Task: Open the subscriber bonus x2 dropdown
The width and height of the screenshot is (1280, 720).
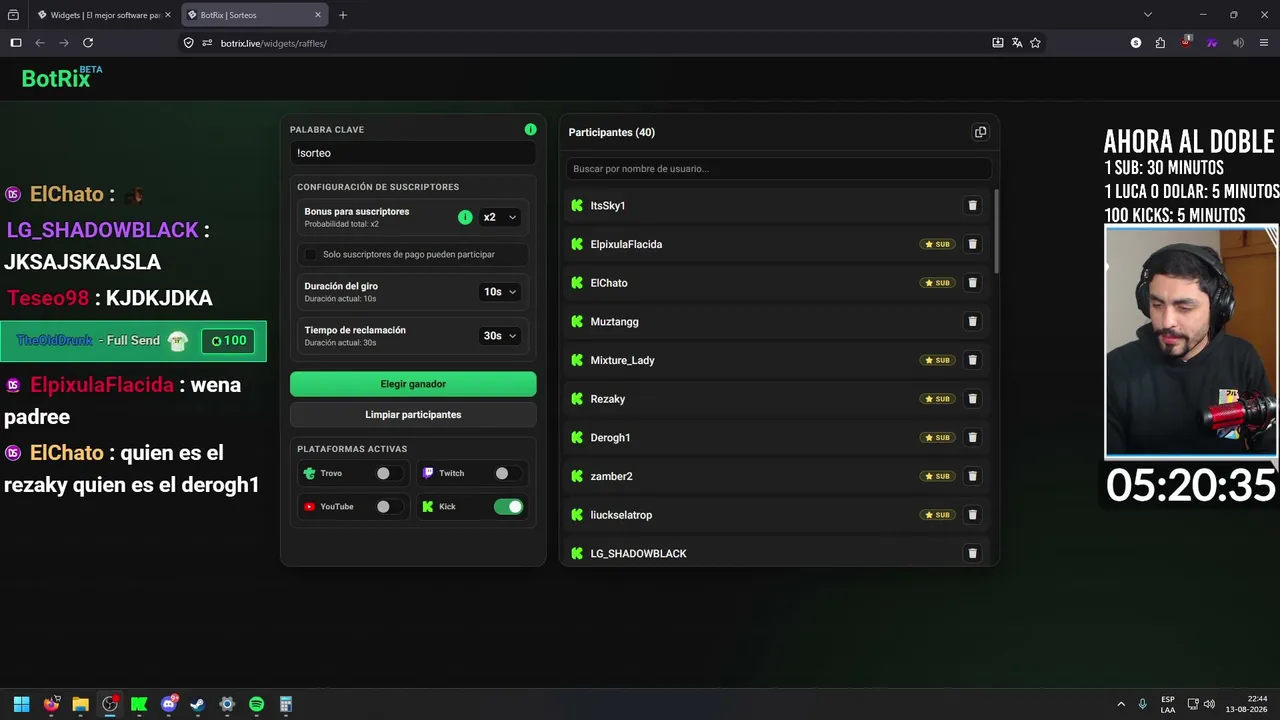Action: (x=500, y=217)
